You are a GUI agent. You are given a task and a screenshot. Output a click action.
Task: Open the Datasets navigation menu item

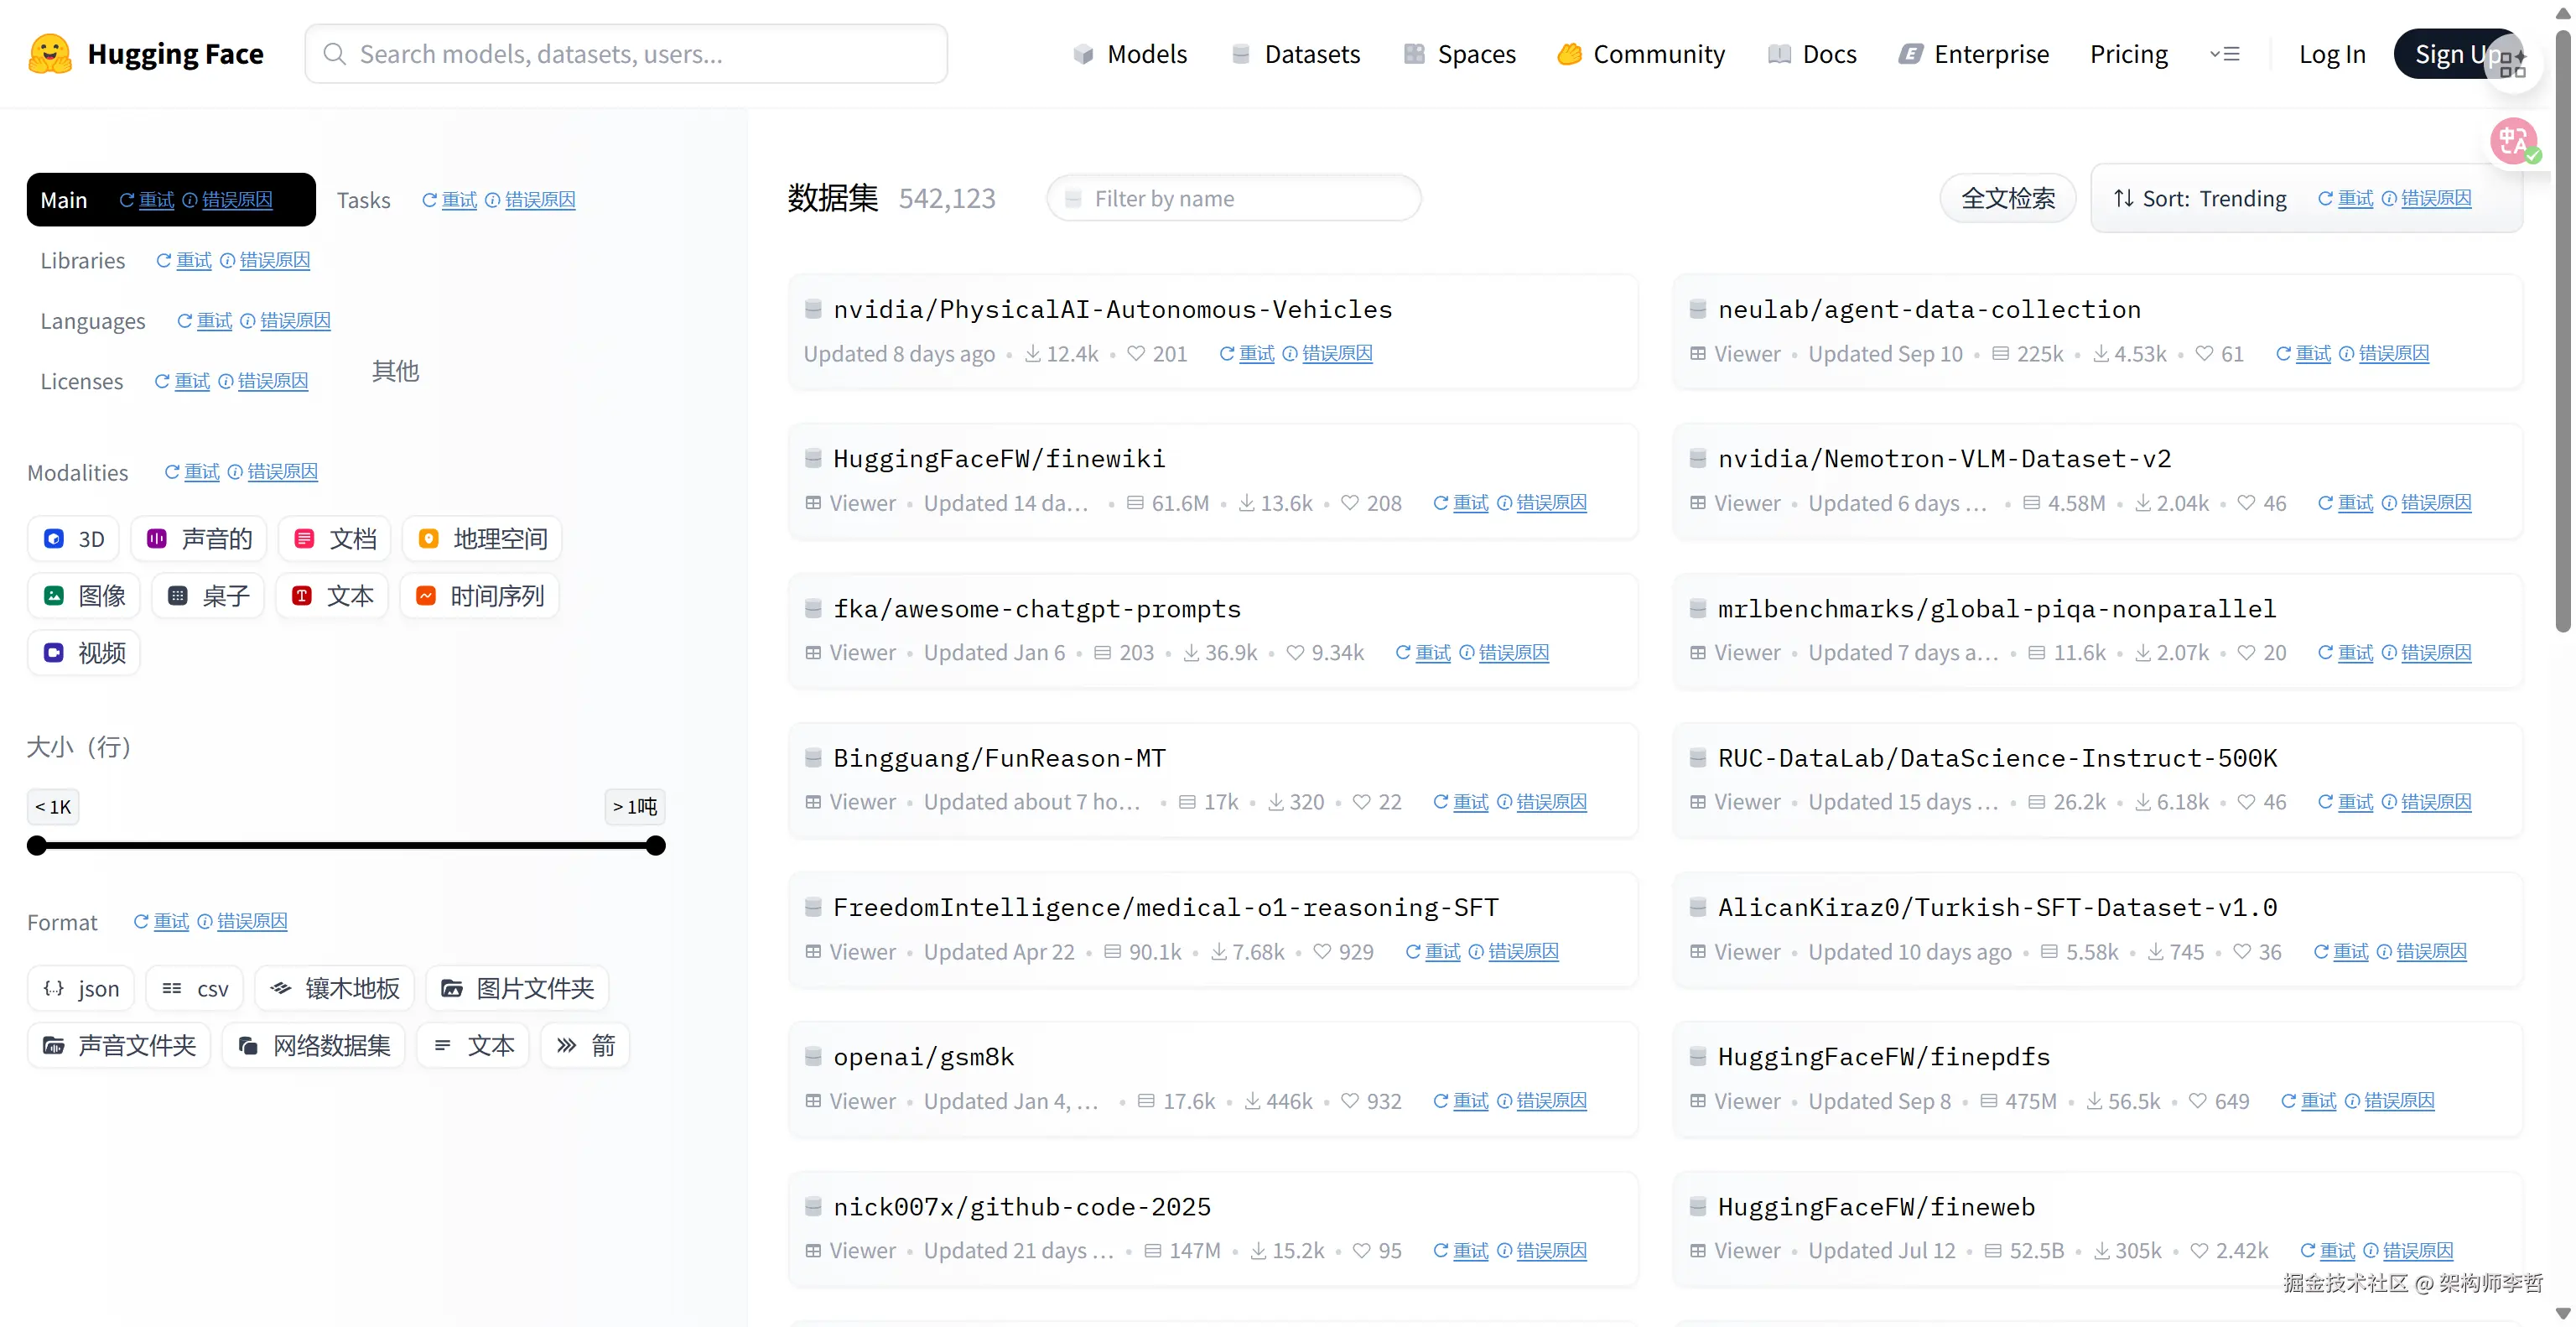pos(1296,54)
